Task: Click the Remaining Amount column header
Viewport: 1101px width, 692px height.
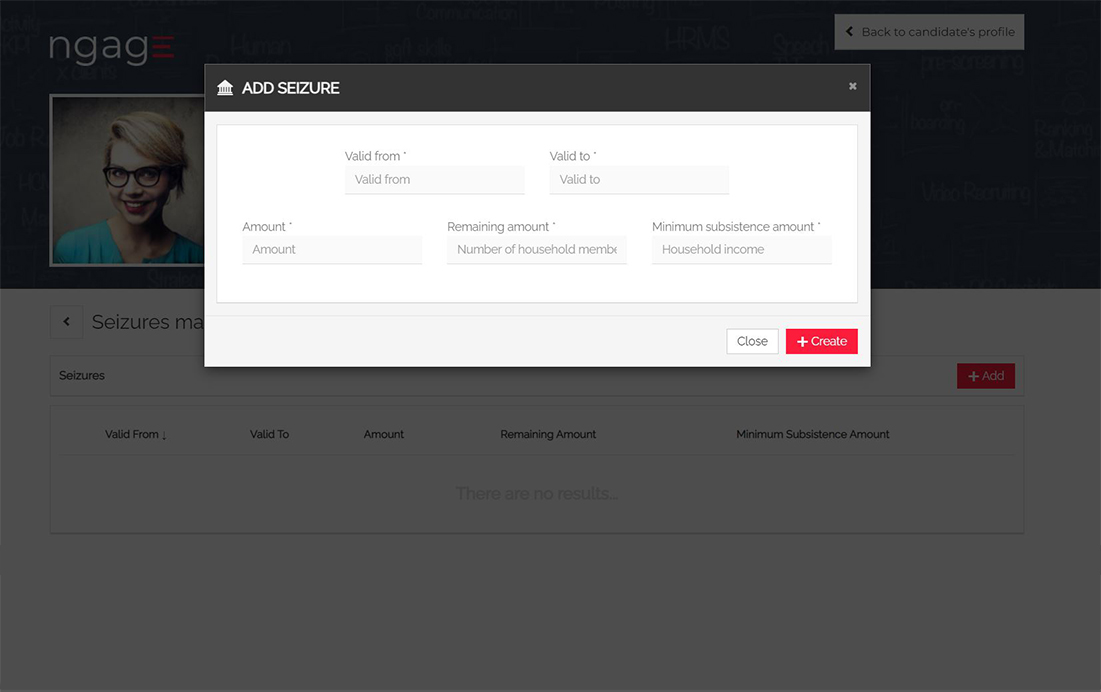Action: (548, 435)
